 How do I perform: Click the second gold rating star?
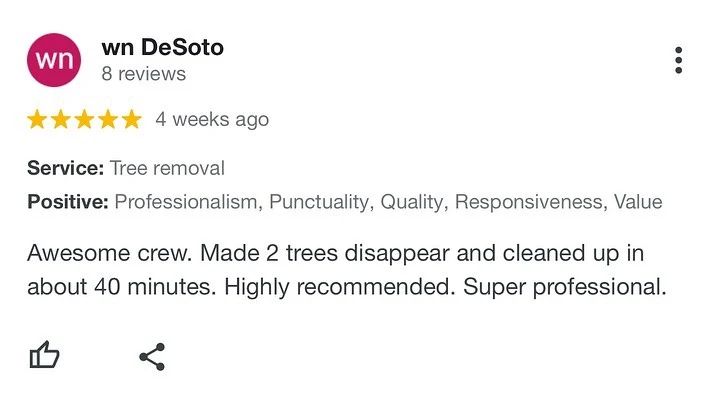pyautogui.click(x=61, y=120)
